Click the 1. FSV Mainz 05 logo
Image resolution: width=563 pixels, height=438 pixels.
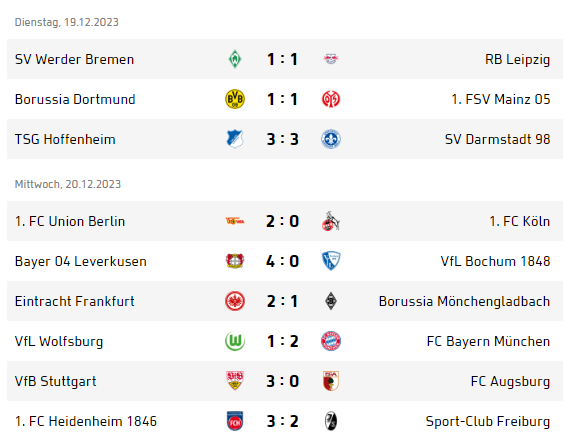coord(331,99)
